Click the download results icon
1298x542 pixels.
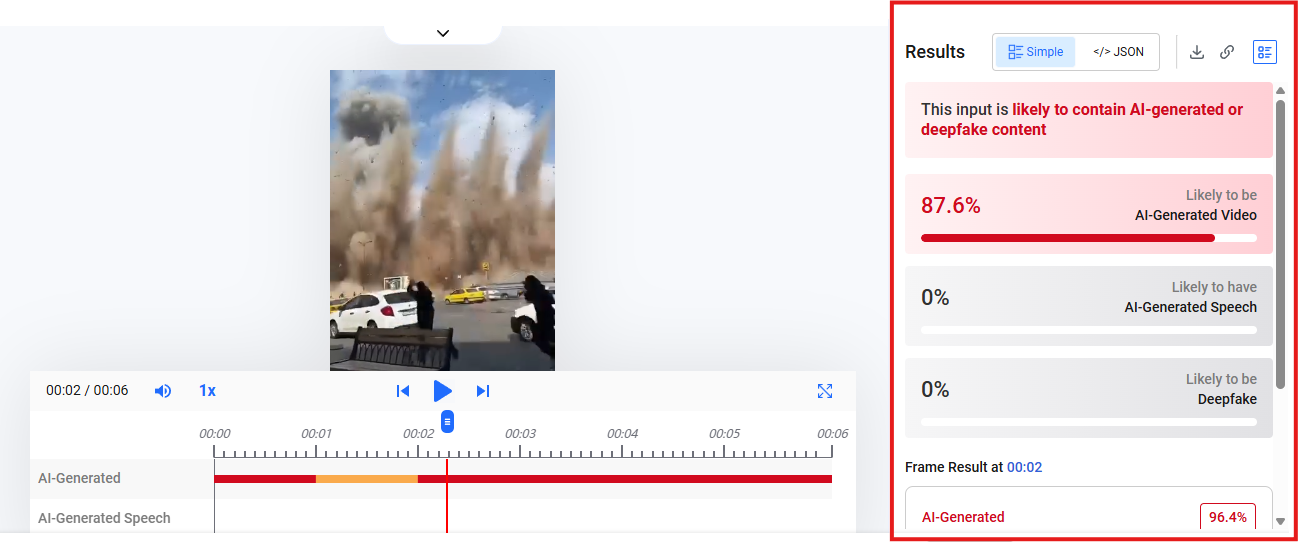1196,52
